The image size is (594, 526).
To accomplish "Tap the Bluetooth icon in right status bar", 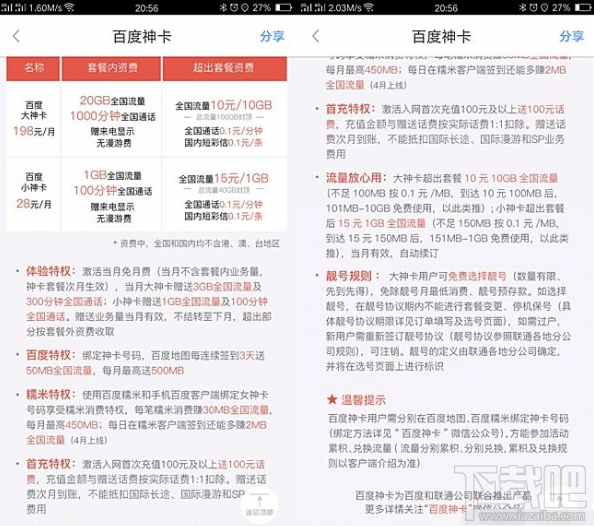I will (522, 8).
